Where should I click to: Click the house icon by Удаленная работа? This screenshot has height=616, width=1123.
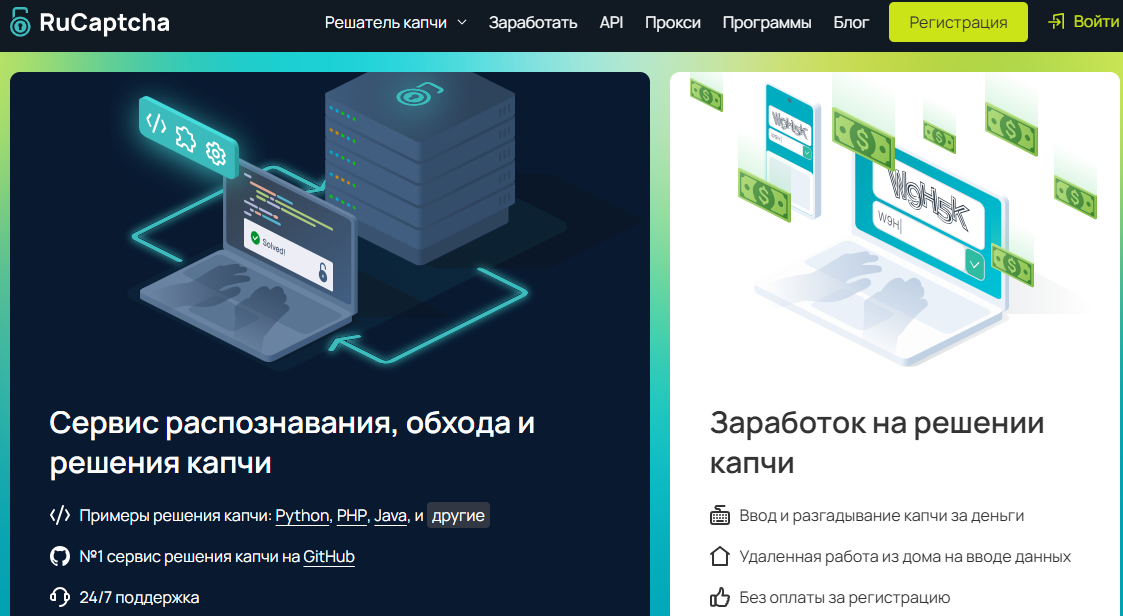click(720, 557)
